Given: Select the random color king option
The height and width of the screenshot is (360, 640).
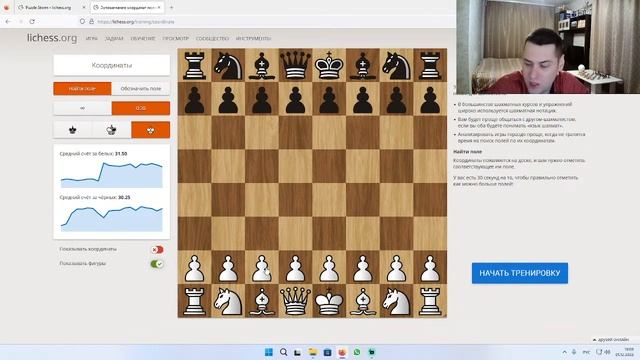Looking at the screenshot, I should 111,130.
